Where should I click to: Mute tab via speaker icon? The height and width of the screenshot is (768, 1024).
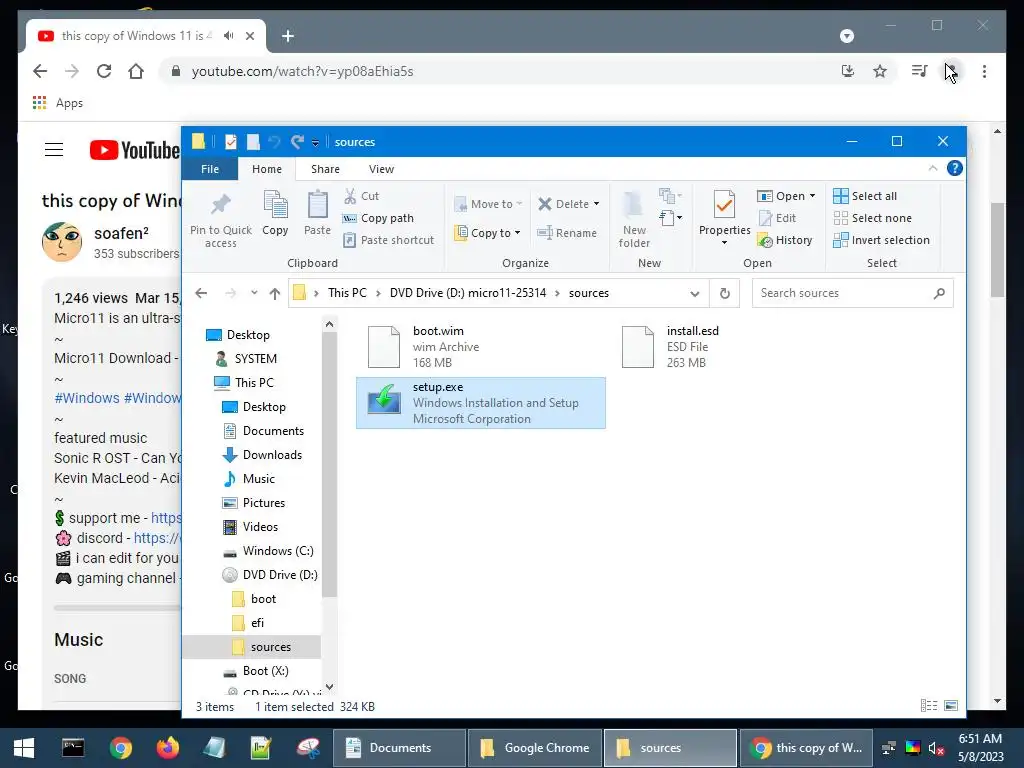click(x=229, y=36)
